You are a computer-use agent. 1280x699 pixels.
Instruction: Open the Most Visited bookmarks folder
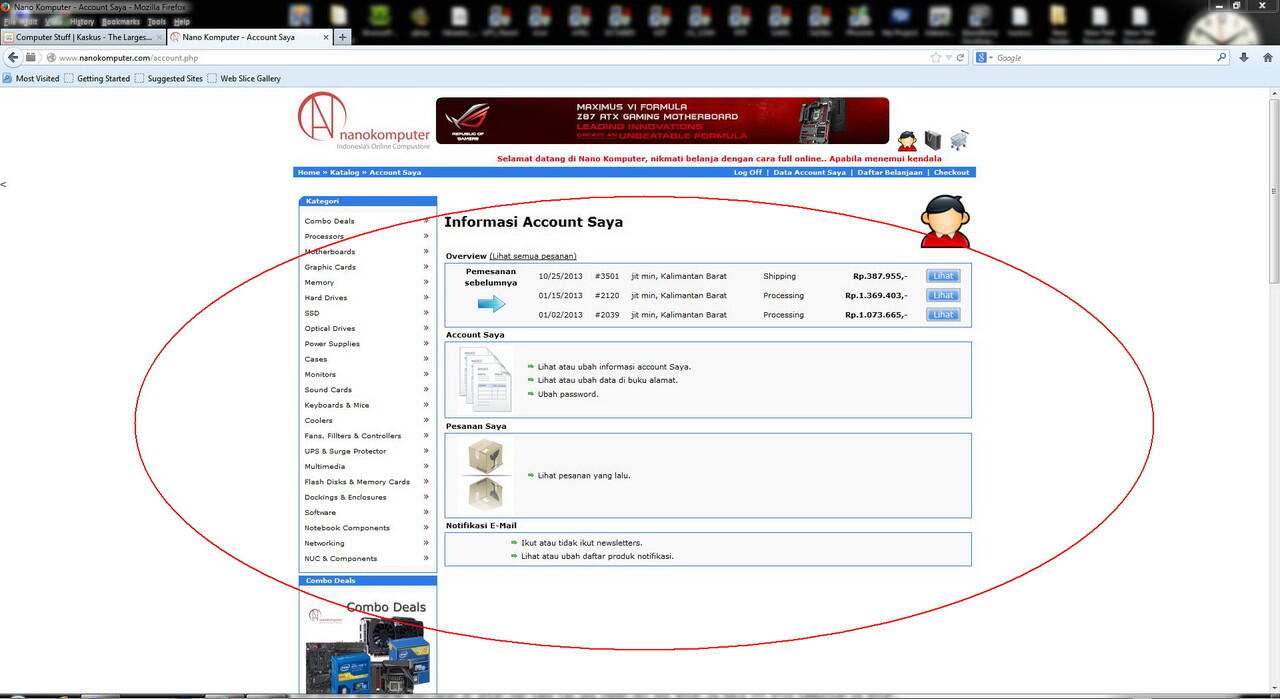[31, 78]
